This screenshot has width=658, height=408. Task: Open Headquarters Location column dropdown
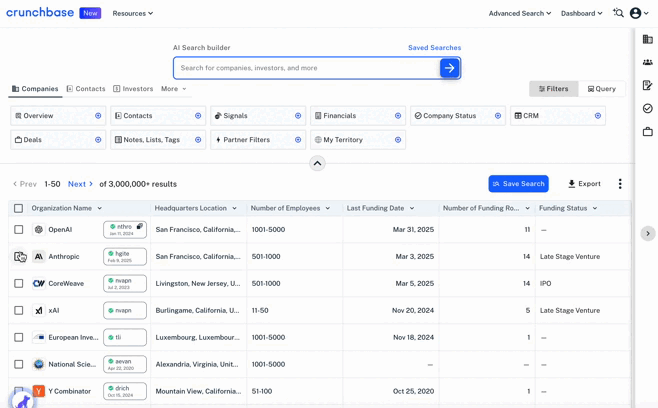coord(234,208)
